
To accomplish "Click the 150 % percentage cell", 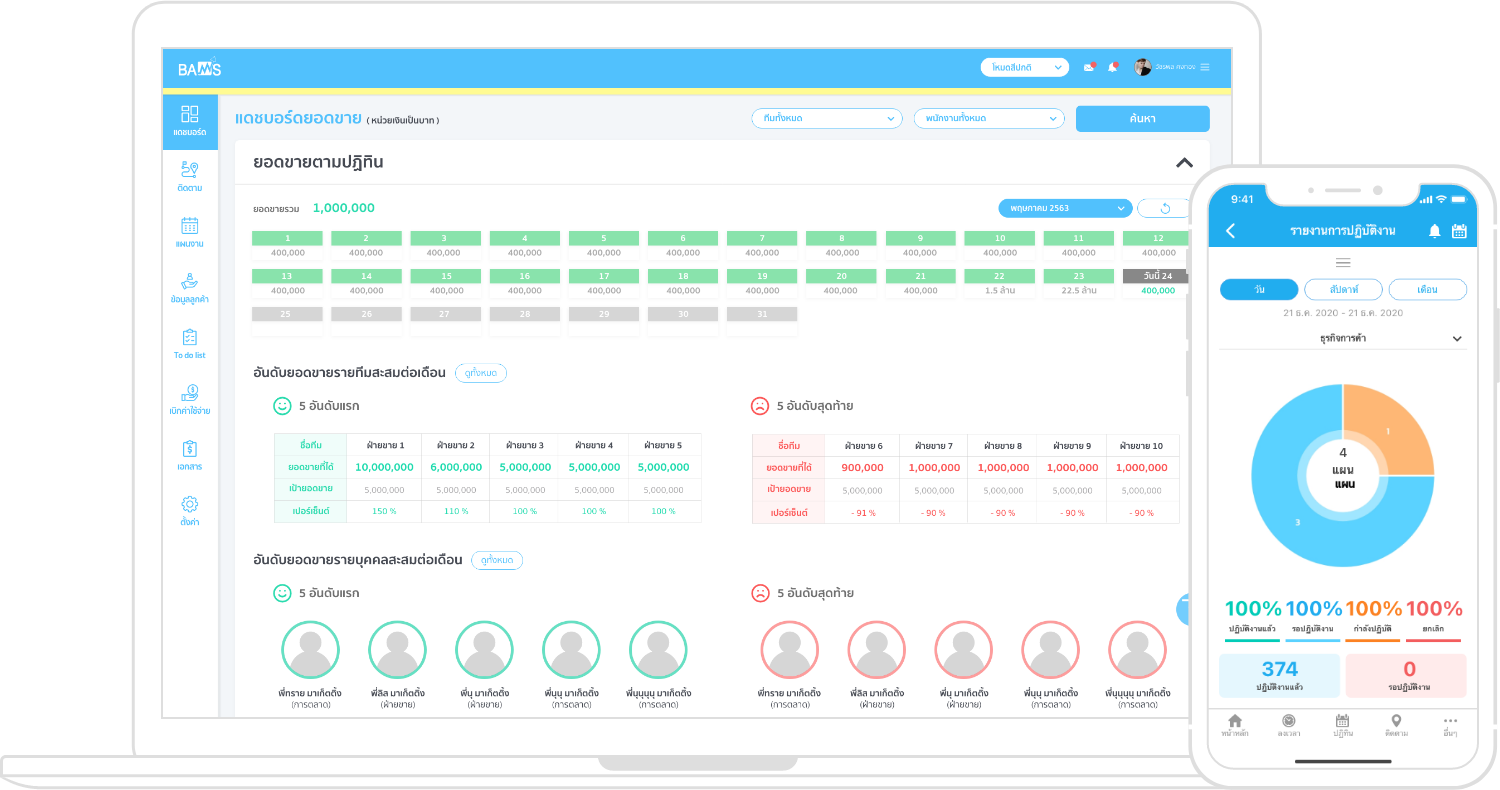I will [385, 511].
